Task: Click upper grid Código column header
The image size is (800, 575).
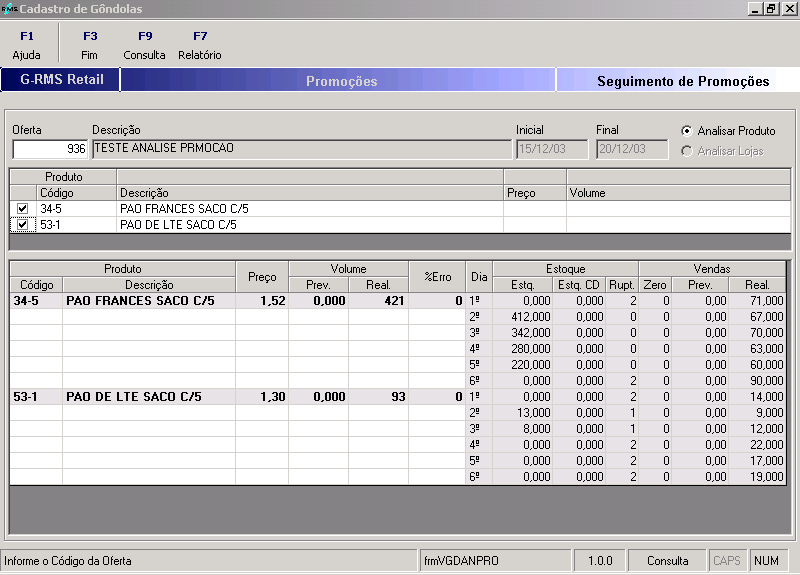Action: point(77,193)
